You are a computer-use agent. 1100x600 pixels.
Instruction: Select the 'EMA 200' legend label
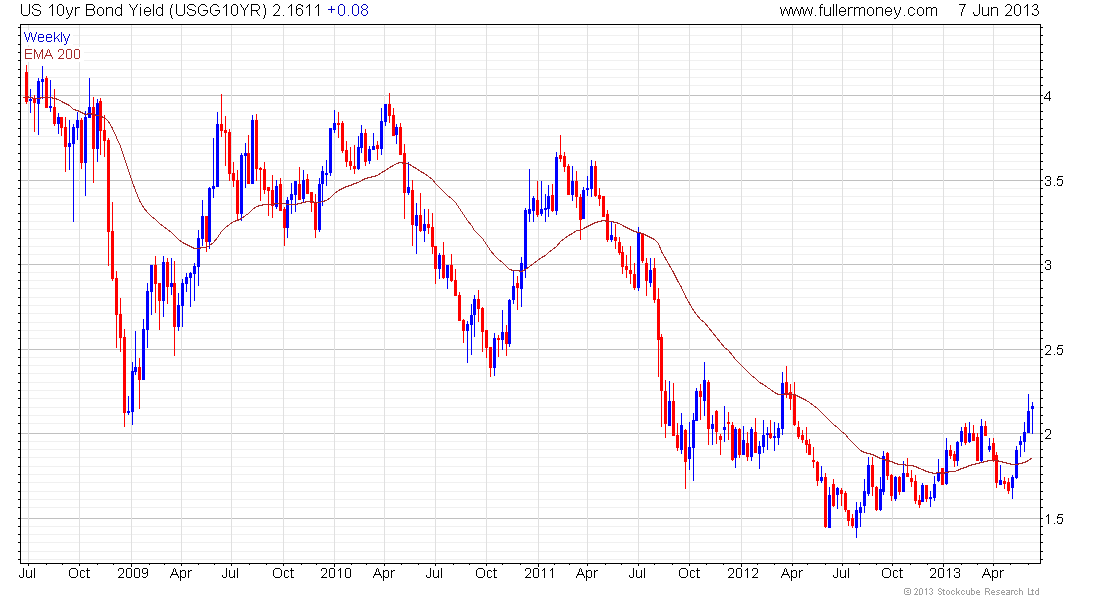(53, 54)
